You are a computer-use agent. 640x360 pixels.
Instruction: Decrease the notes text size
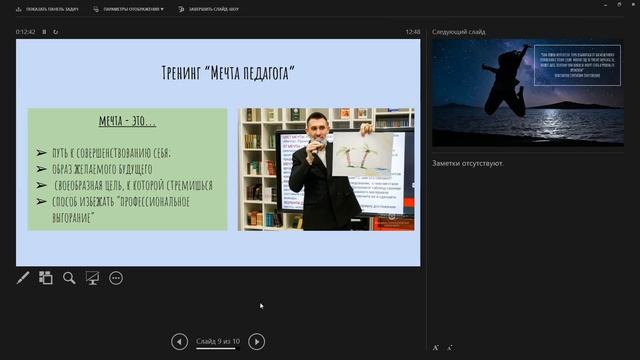coord(449,348)
